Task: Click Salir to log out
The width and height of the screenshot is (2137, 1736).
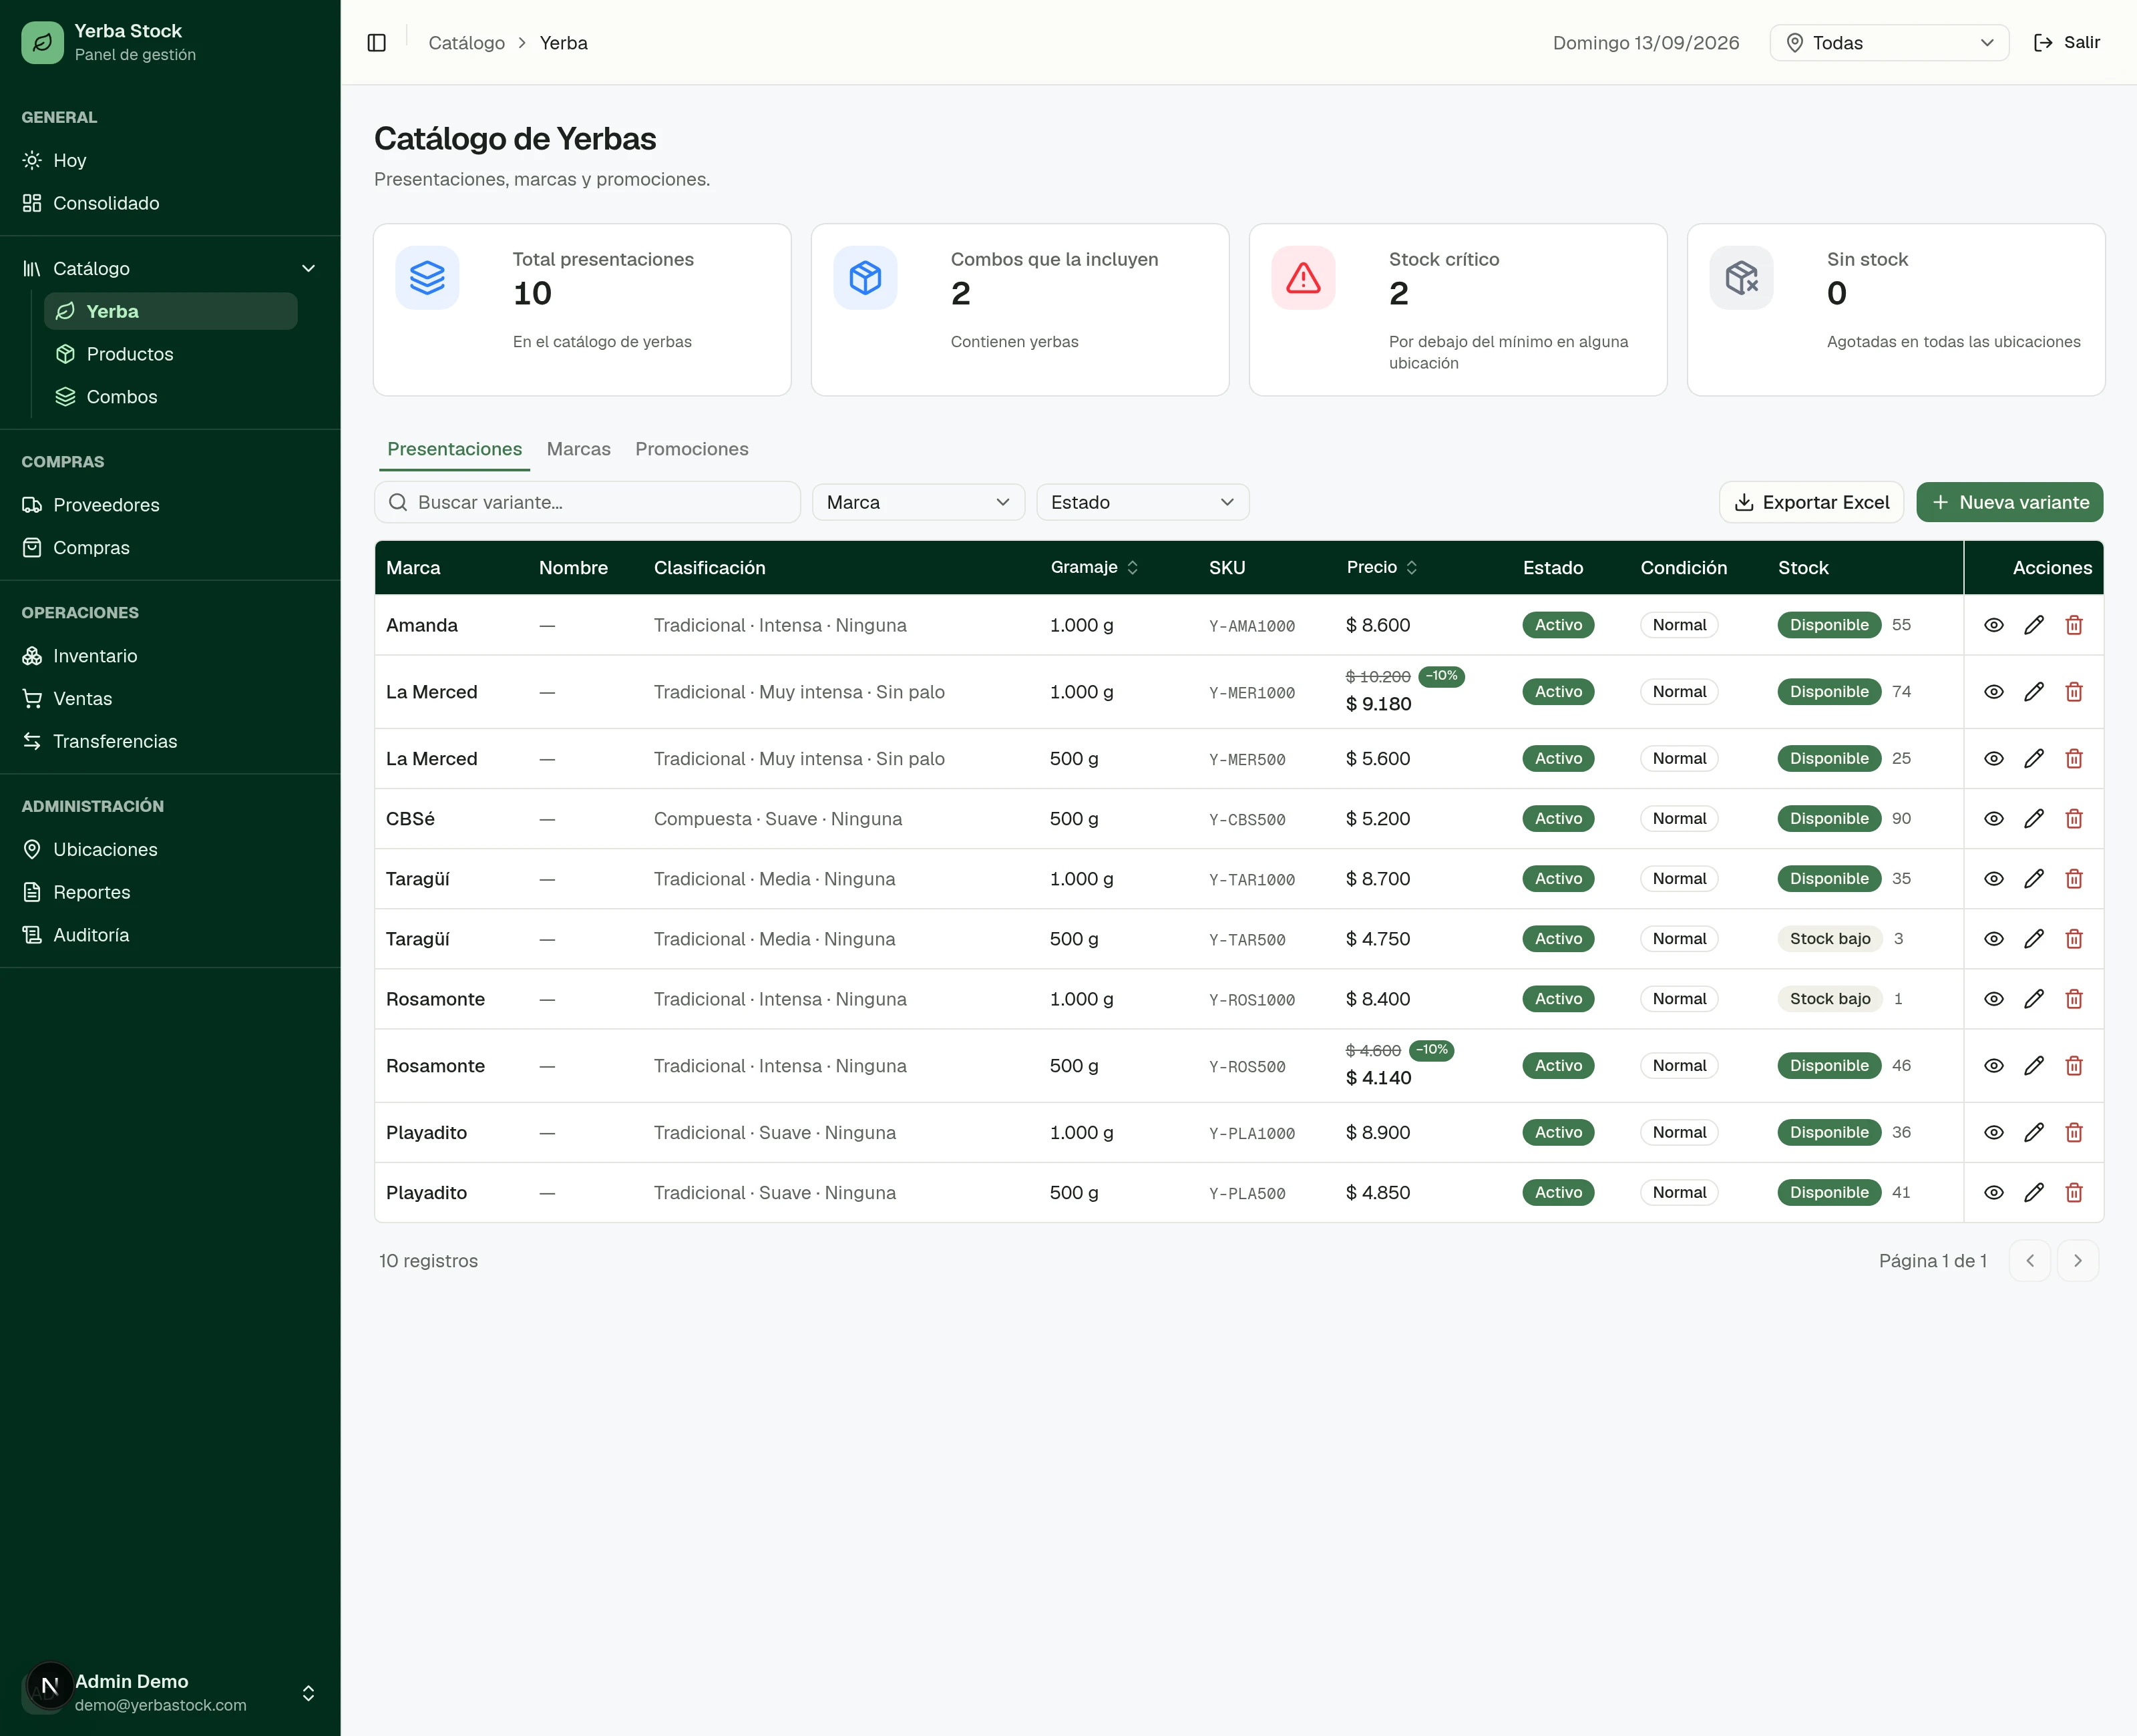Action: tap(2066, 43)
